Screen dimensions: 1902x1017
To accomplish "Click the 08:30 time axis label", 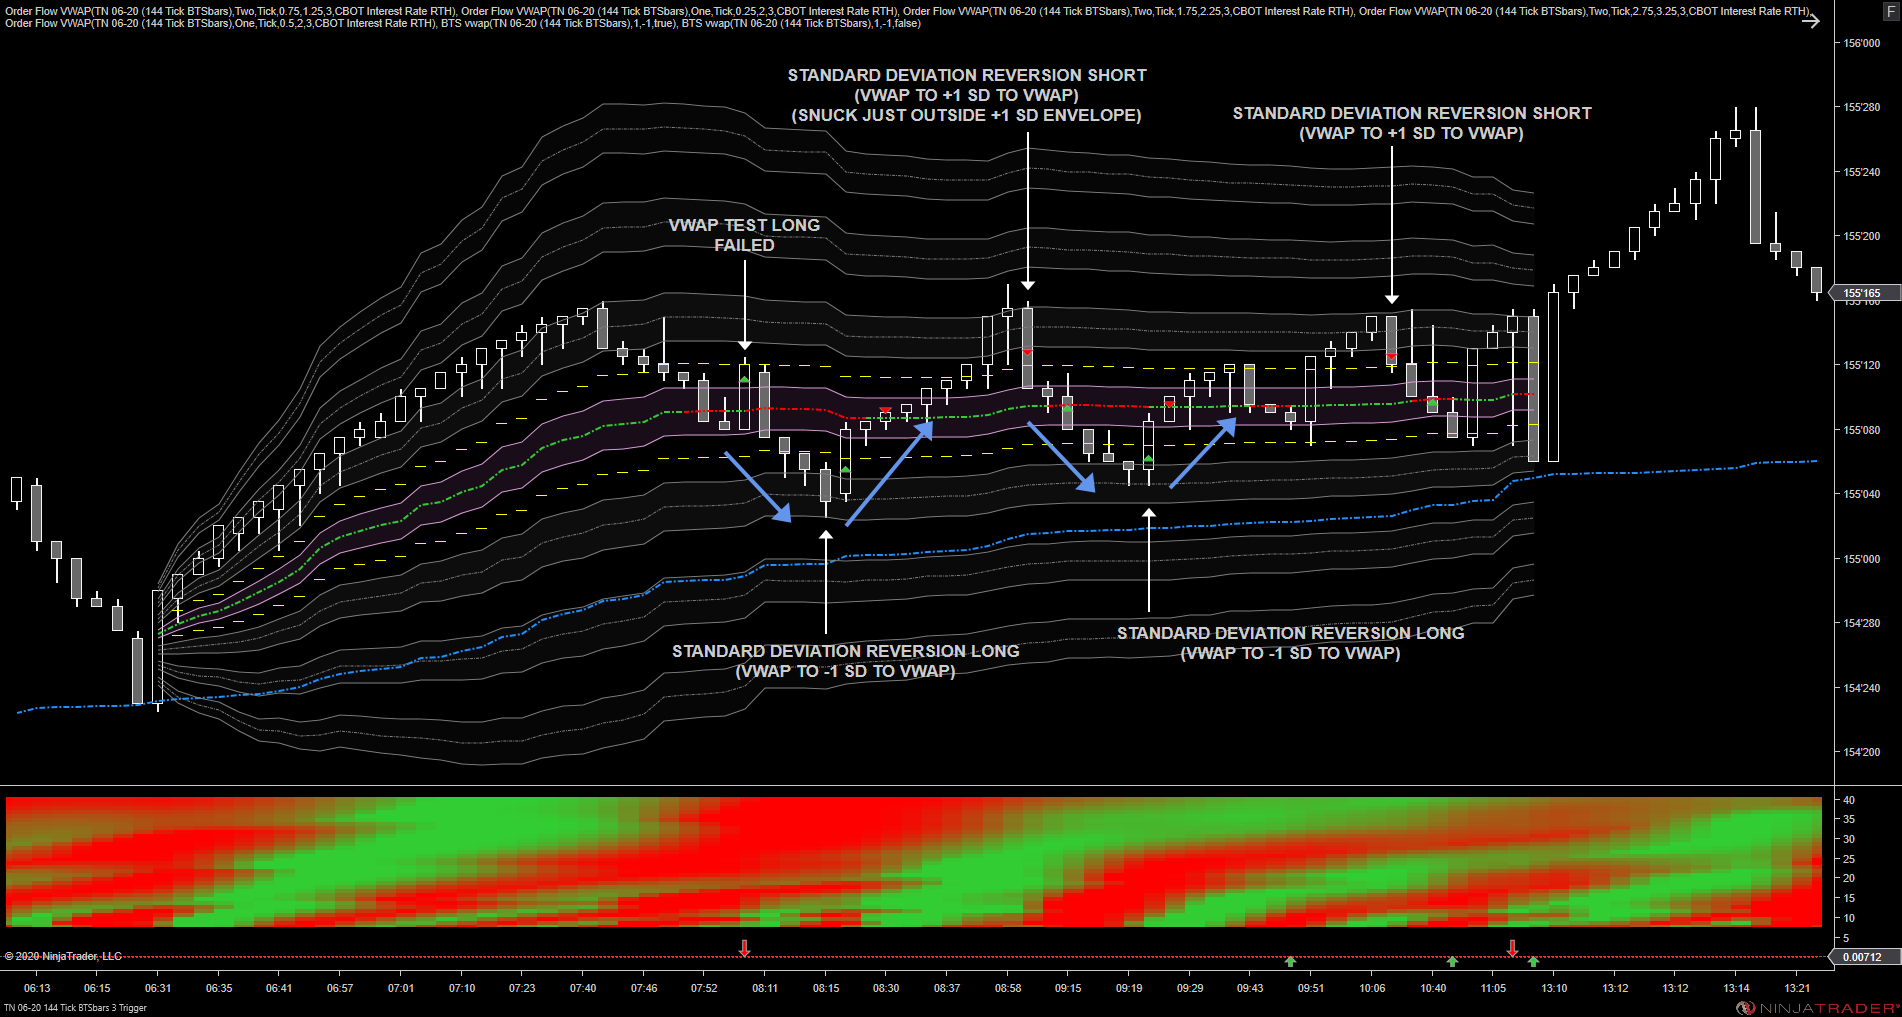I will 886,988.
